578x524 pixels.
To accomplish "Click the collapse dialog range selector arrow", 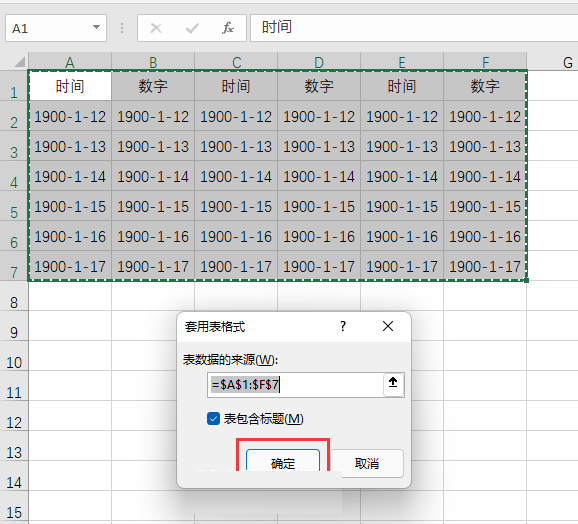I will (393, 384).
